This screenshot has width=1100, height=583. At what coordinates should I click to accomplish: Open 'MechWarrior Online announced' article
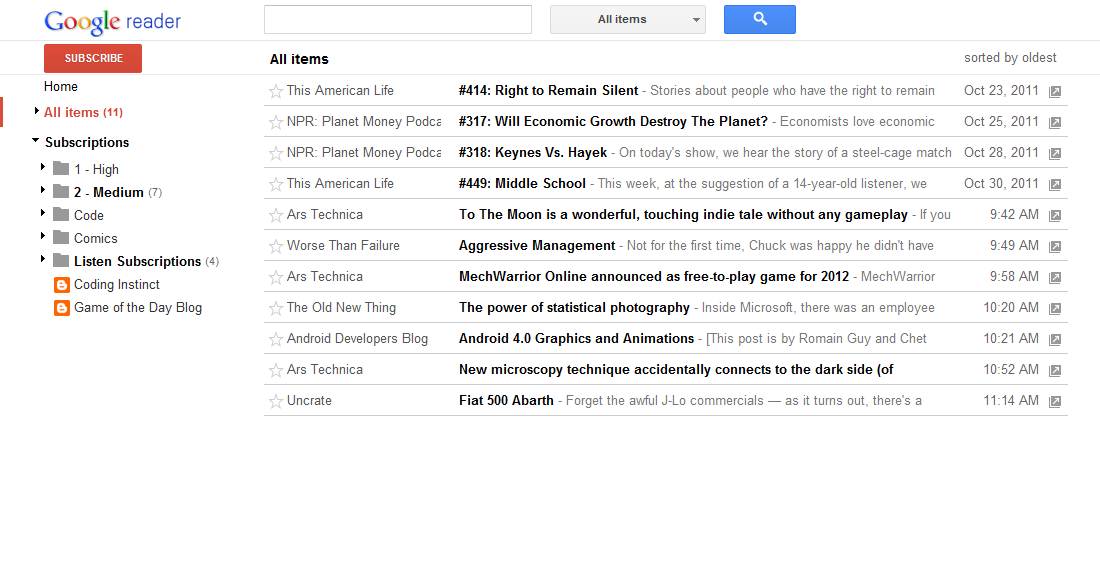tap(654, 276)
